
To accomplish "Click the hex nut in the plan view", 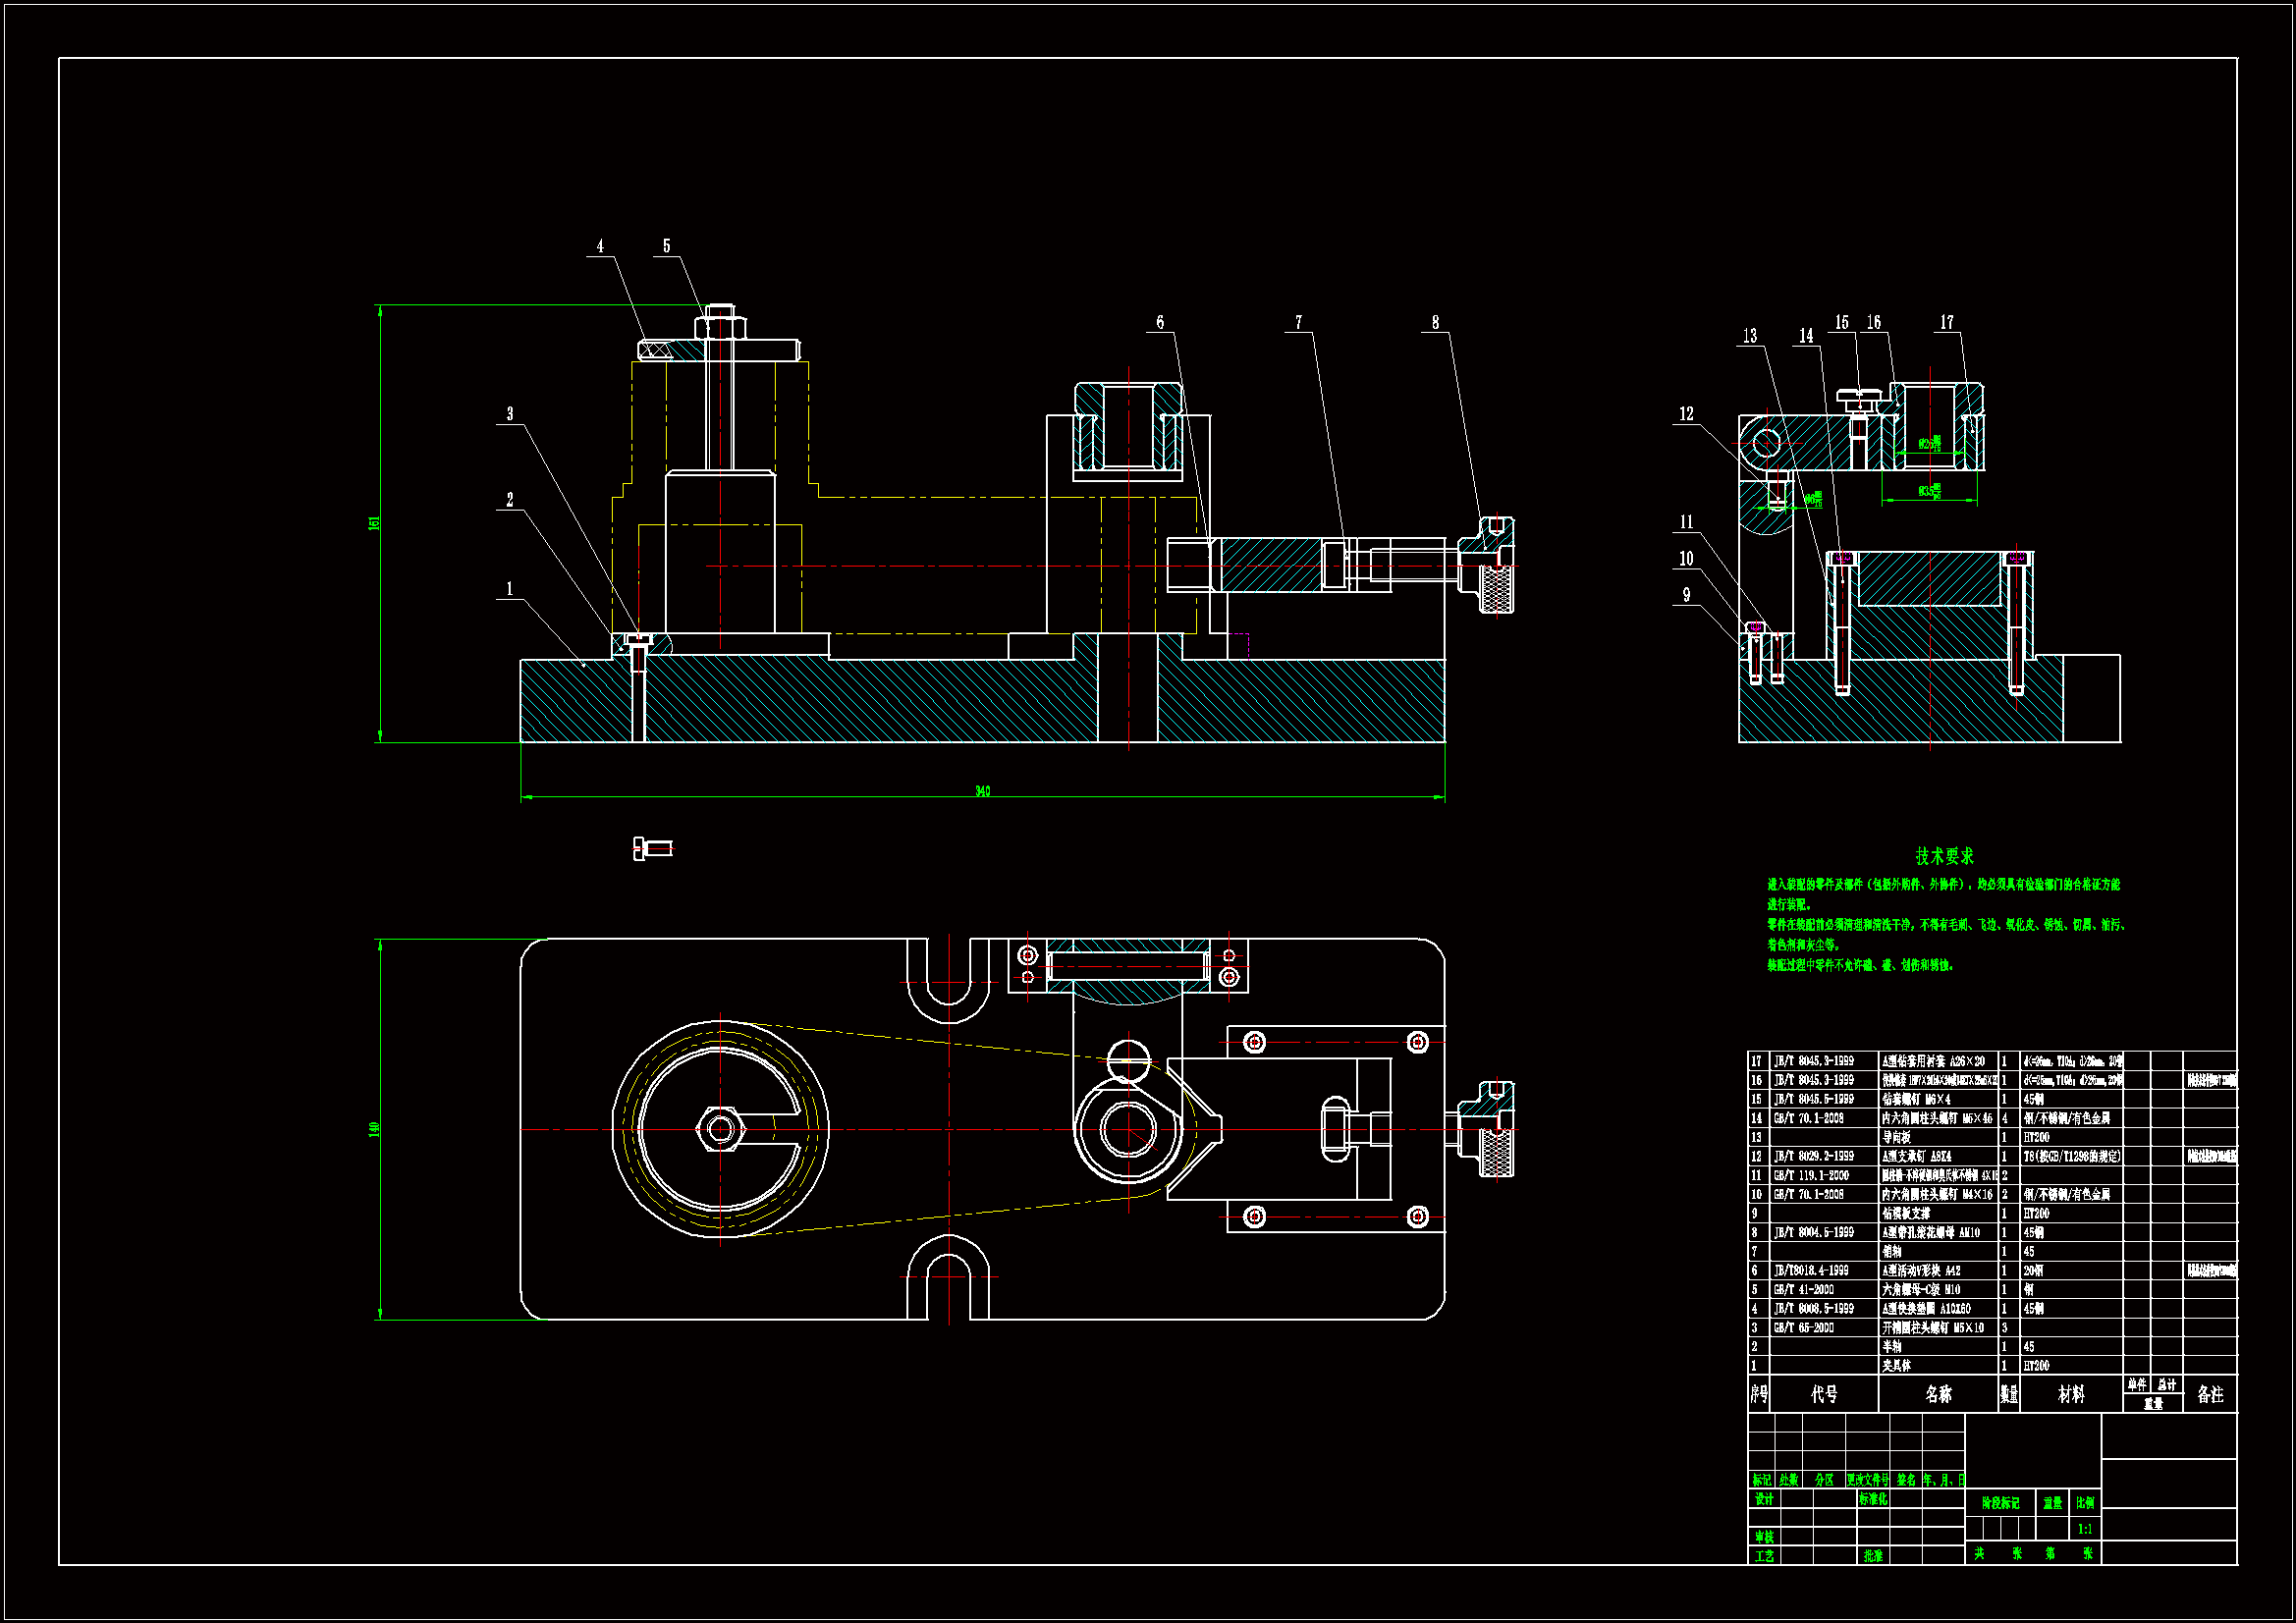I will point(720,1130).
